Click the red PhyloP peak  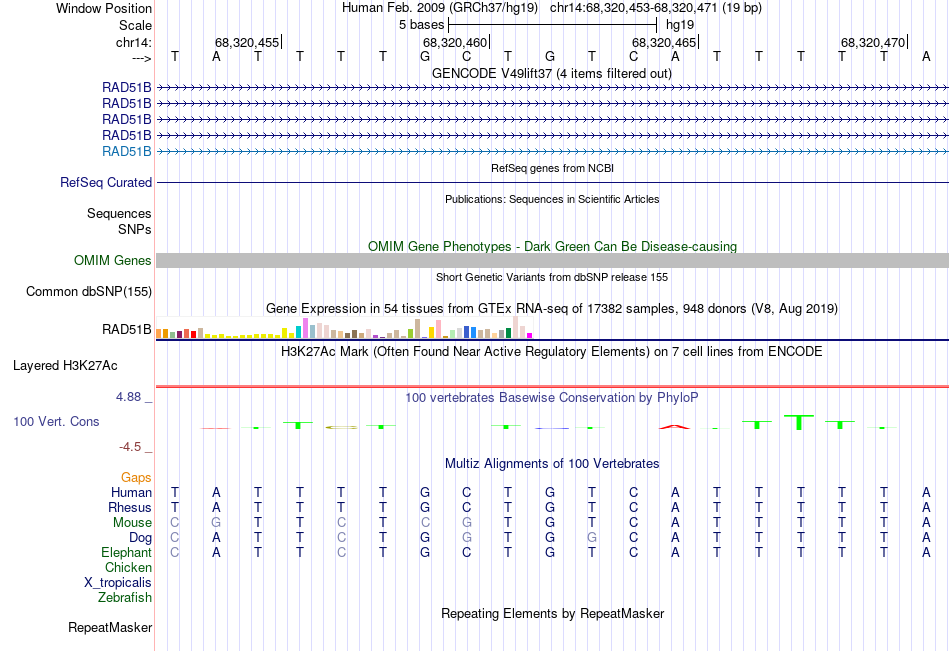click(x=674, y=426)
